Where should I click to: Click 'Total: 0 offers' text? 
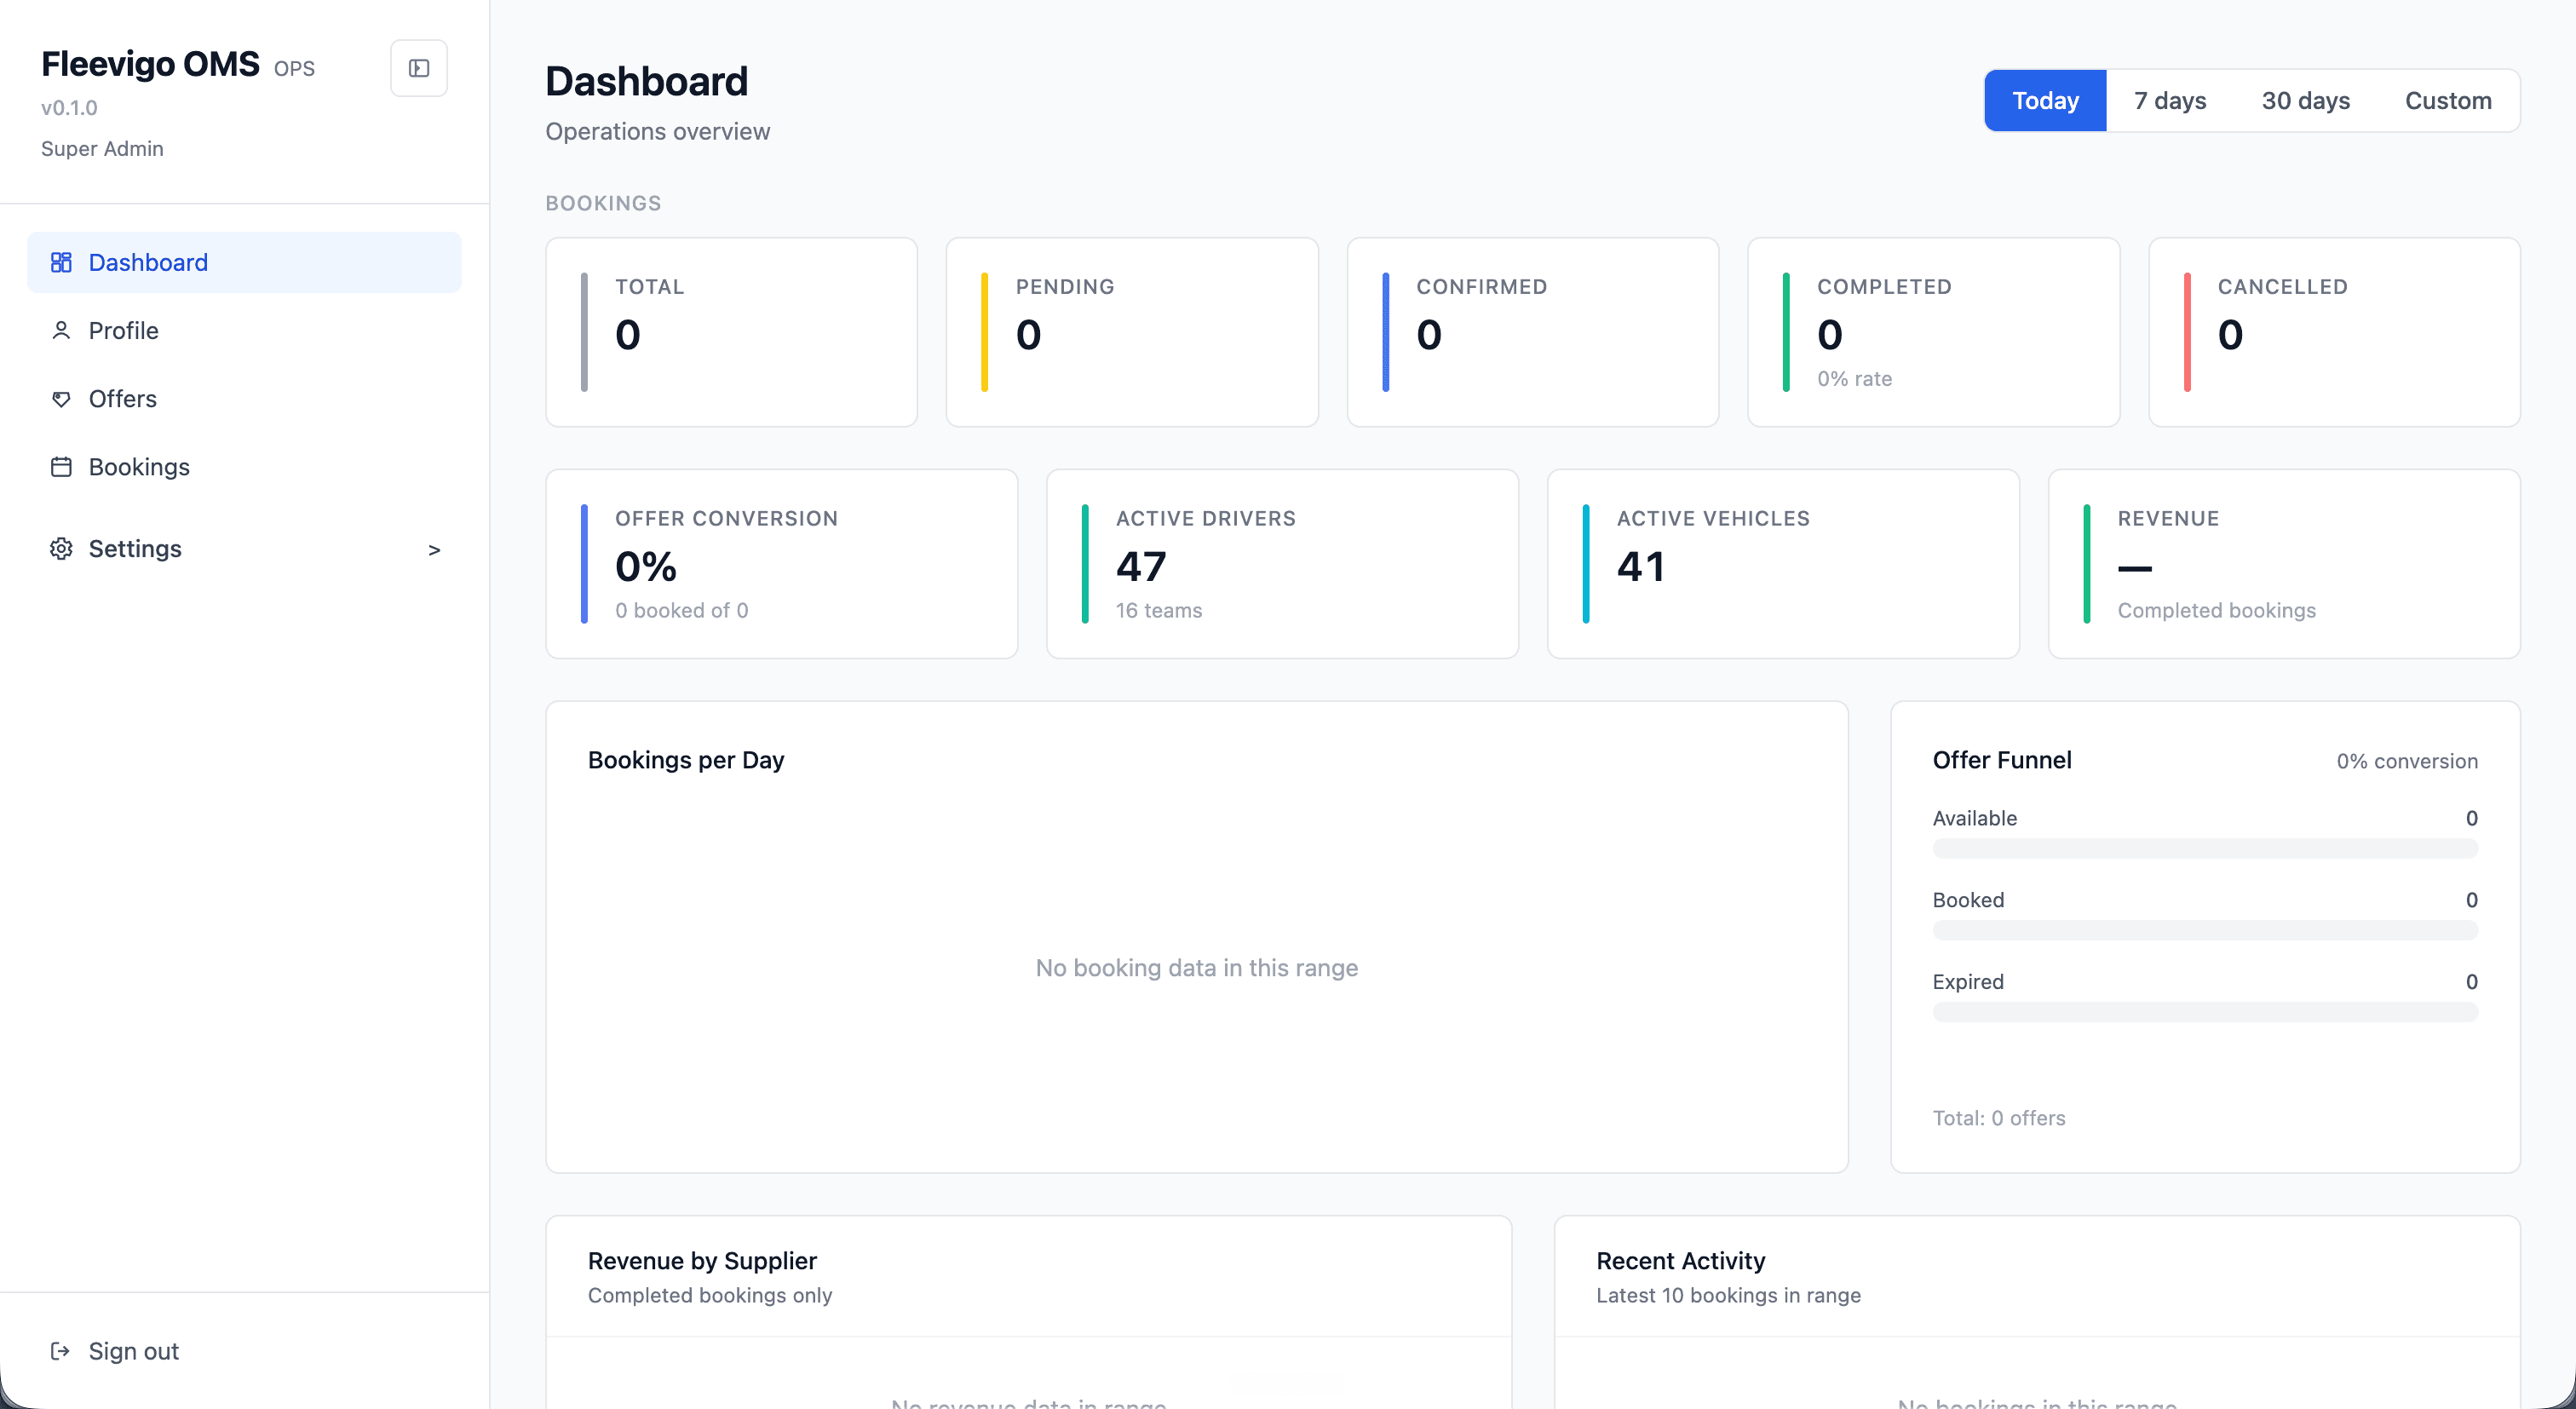tap(1998, 1118)
